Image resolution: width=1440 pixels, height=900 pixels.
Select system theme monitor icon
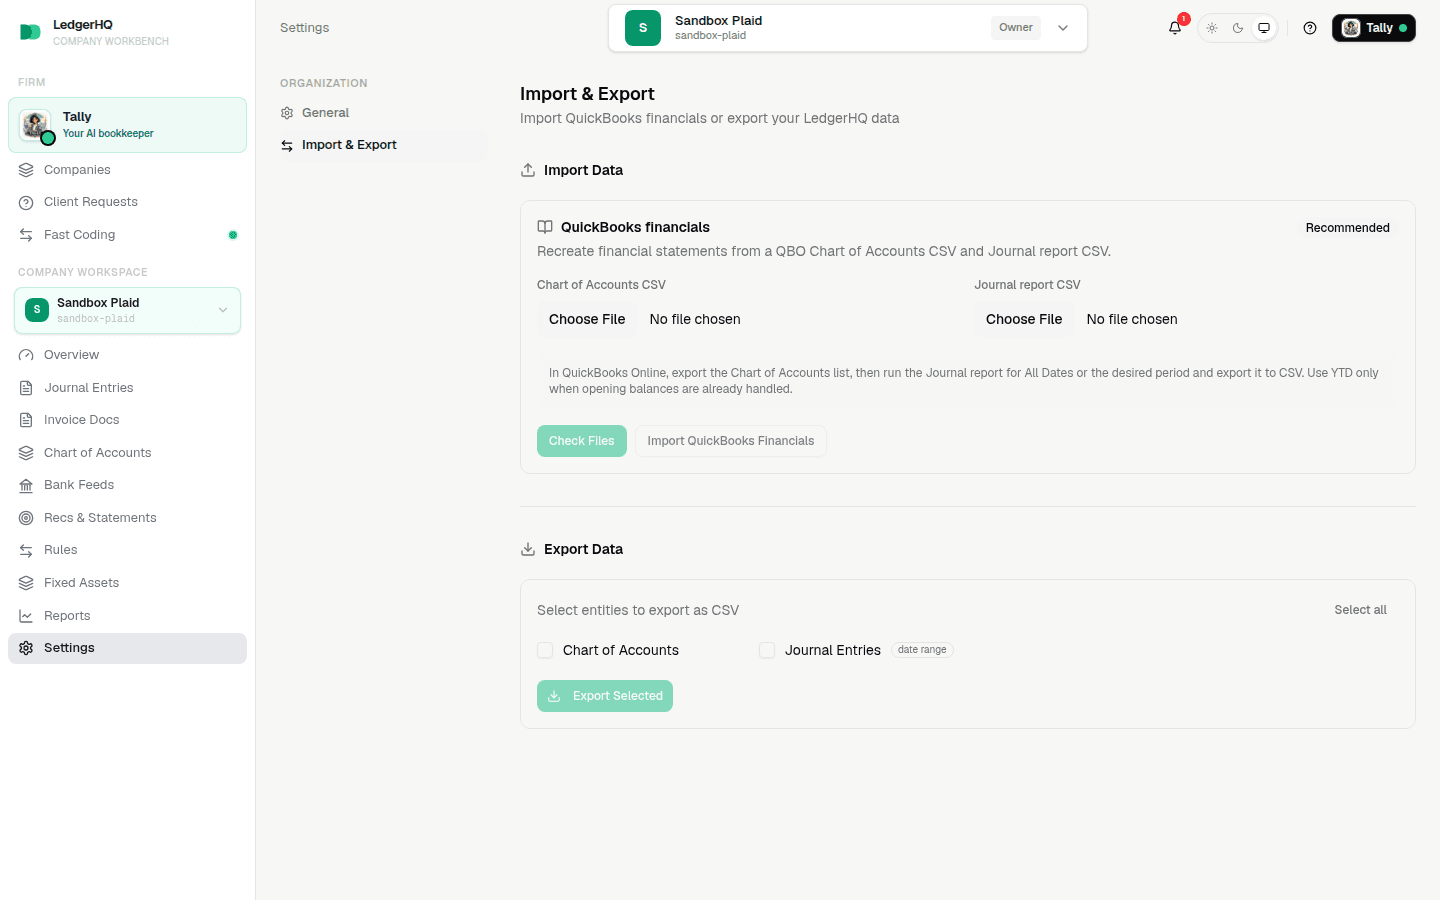pos(1264,28)
